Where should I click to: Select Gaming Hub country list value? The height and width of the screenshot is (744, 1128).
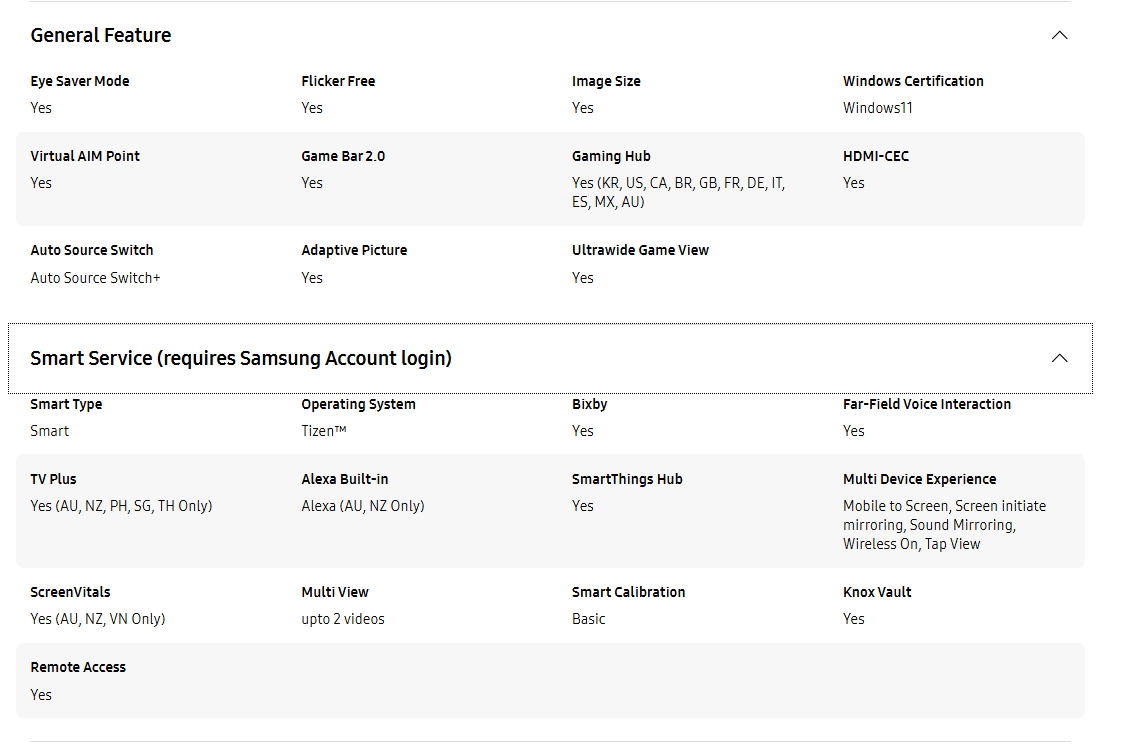coord(678,192)
